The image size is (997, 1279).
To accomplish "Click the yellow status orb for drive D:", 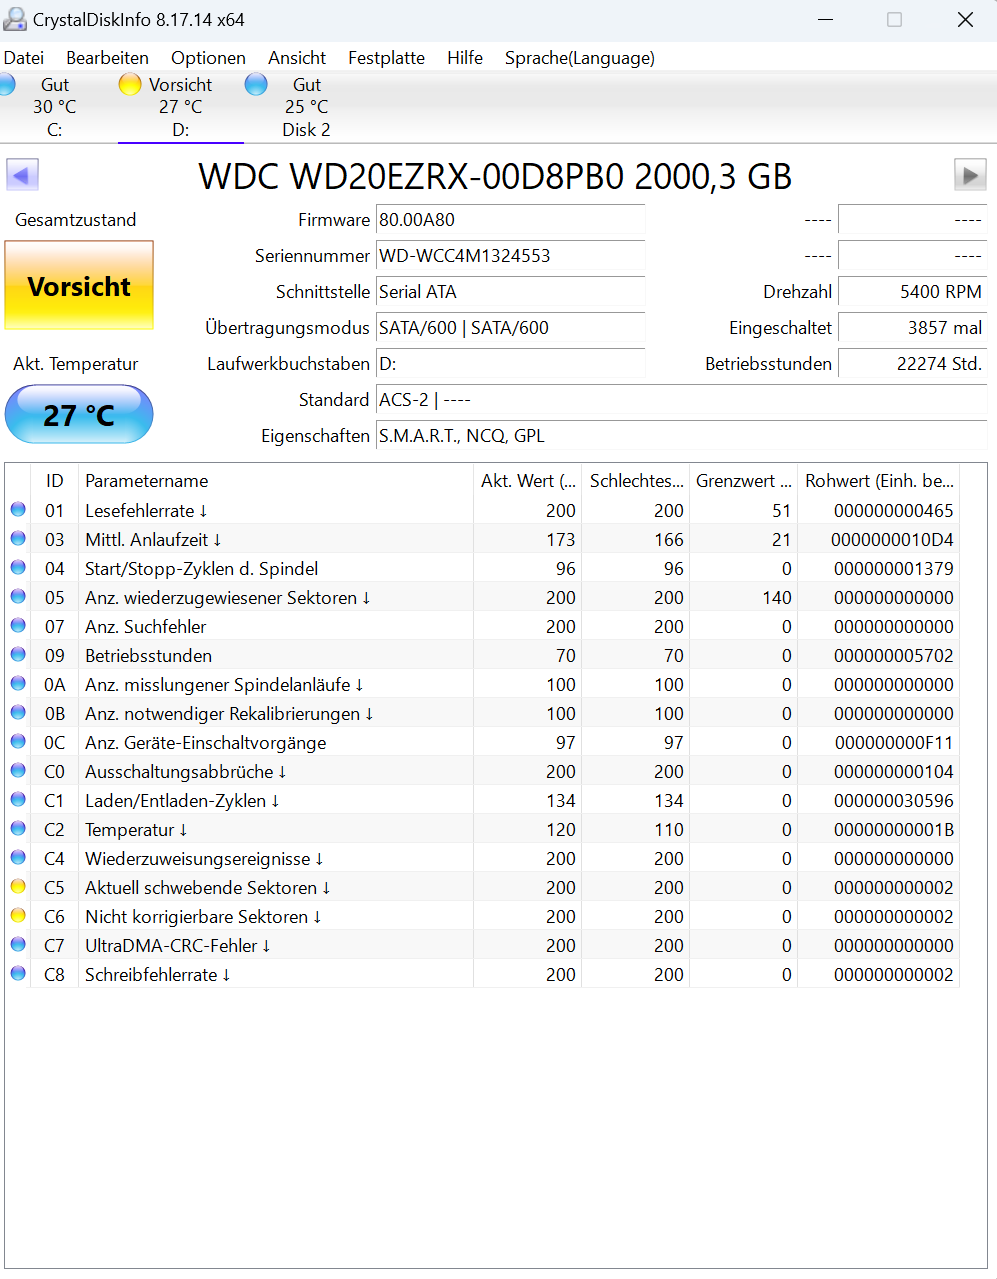I will (130, 84).
